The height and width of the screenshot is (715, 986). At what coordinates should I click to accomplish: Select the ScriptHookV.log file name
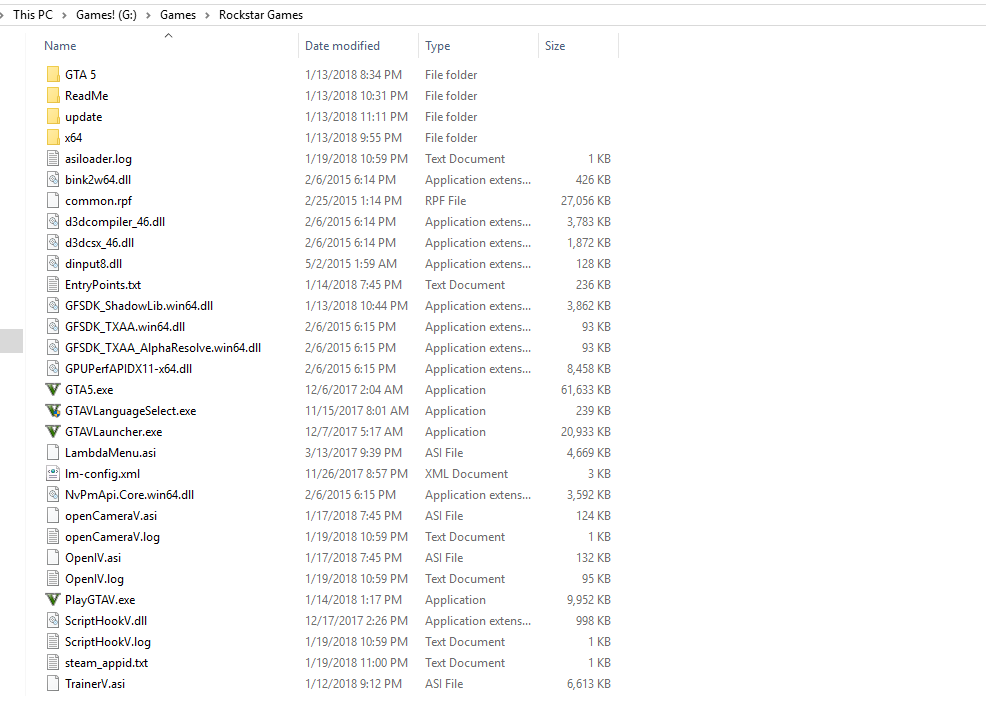tap(108, 642)
